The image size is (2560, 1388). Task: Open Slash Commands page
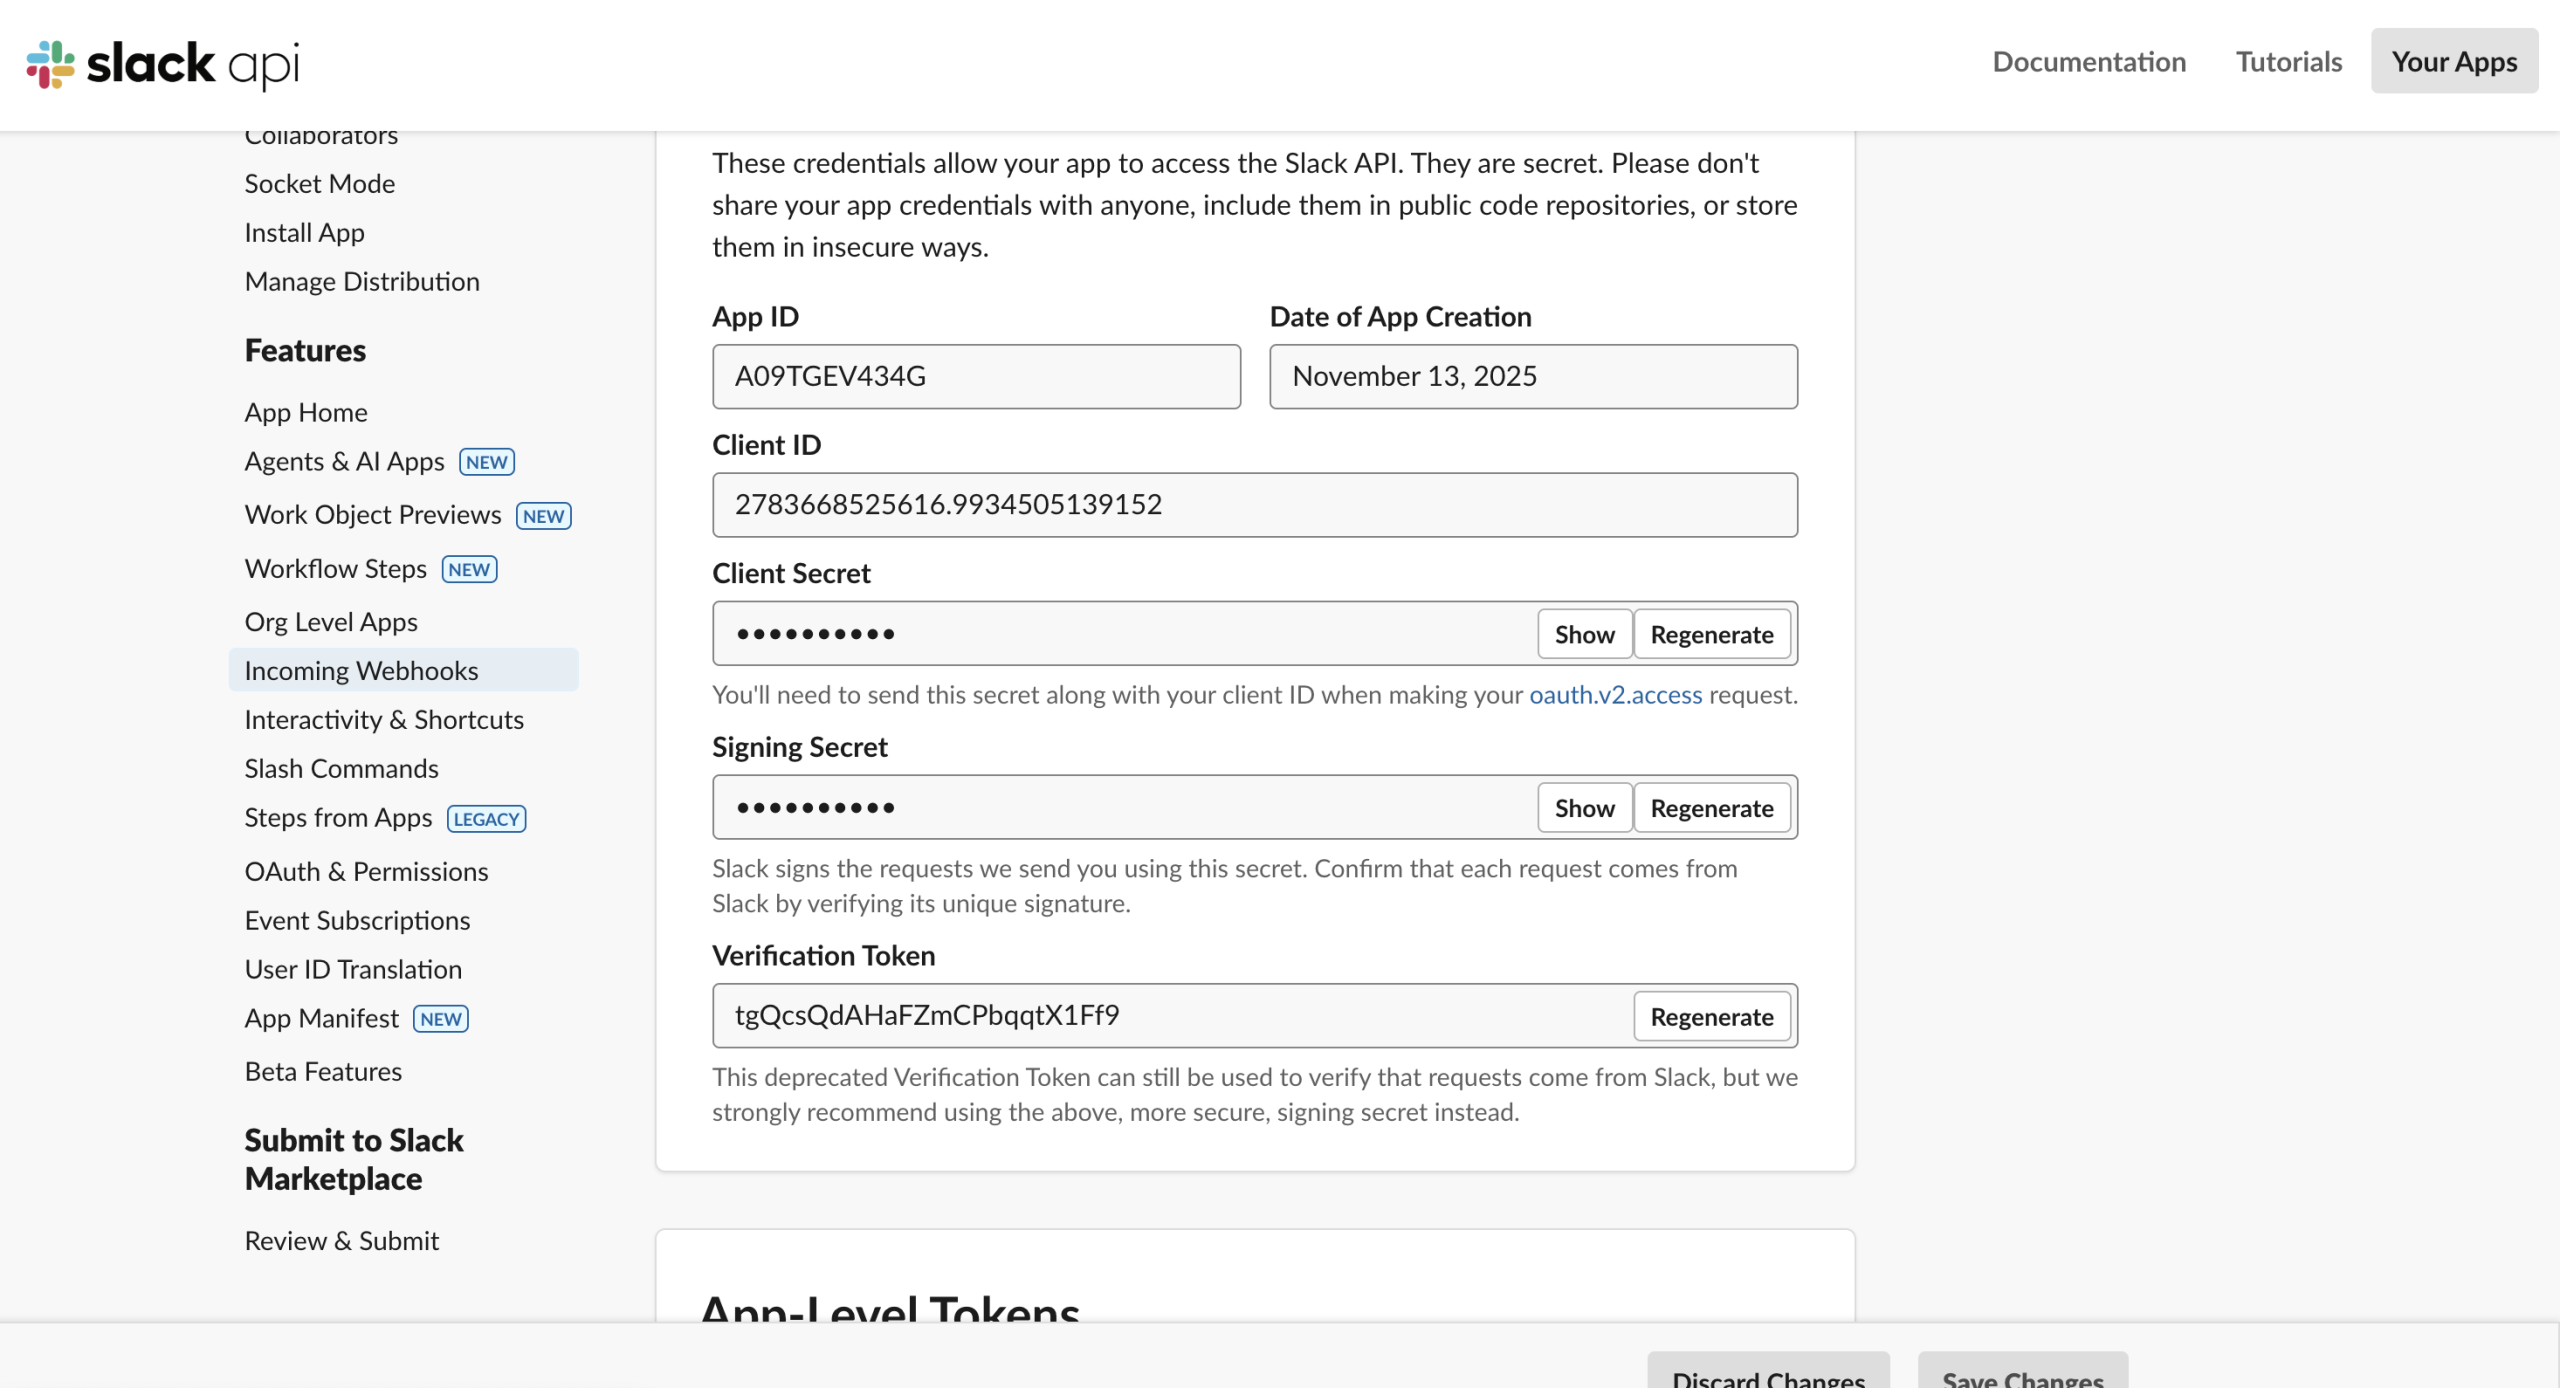[341, 769]
